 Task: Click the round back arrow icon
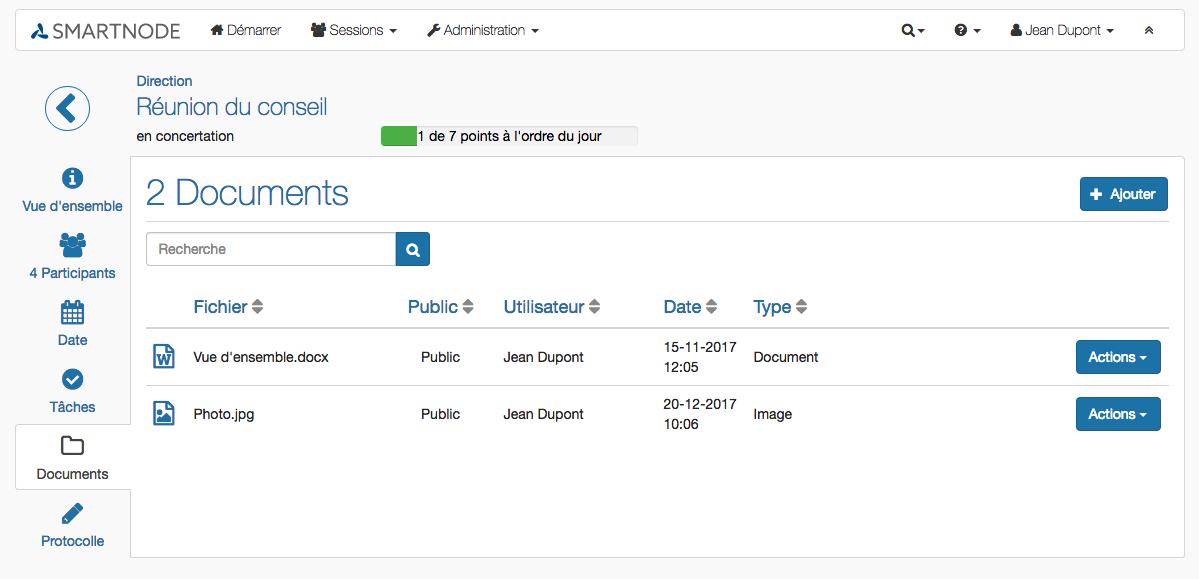click(x=67, y=109)
